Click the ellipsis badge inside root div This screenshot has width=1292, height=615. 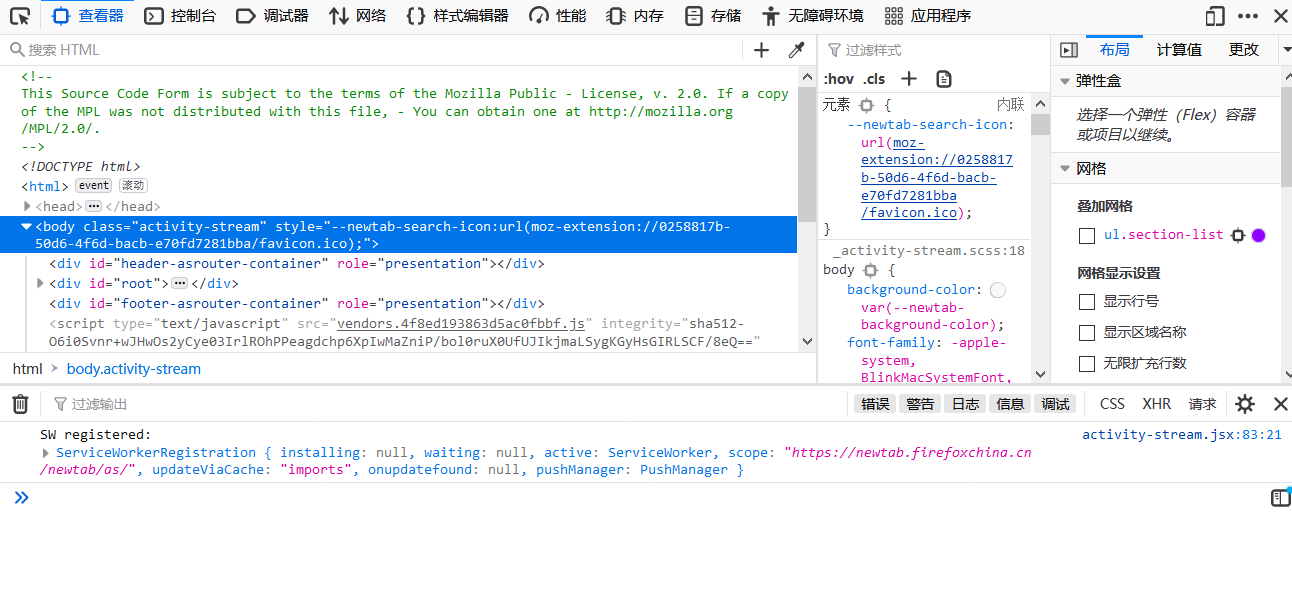pos(180,283)
